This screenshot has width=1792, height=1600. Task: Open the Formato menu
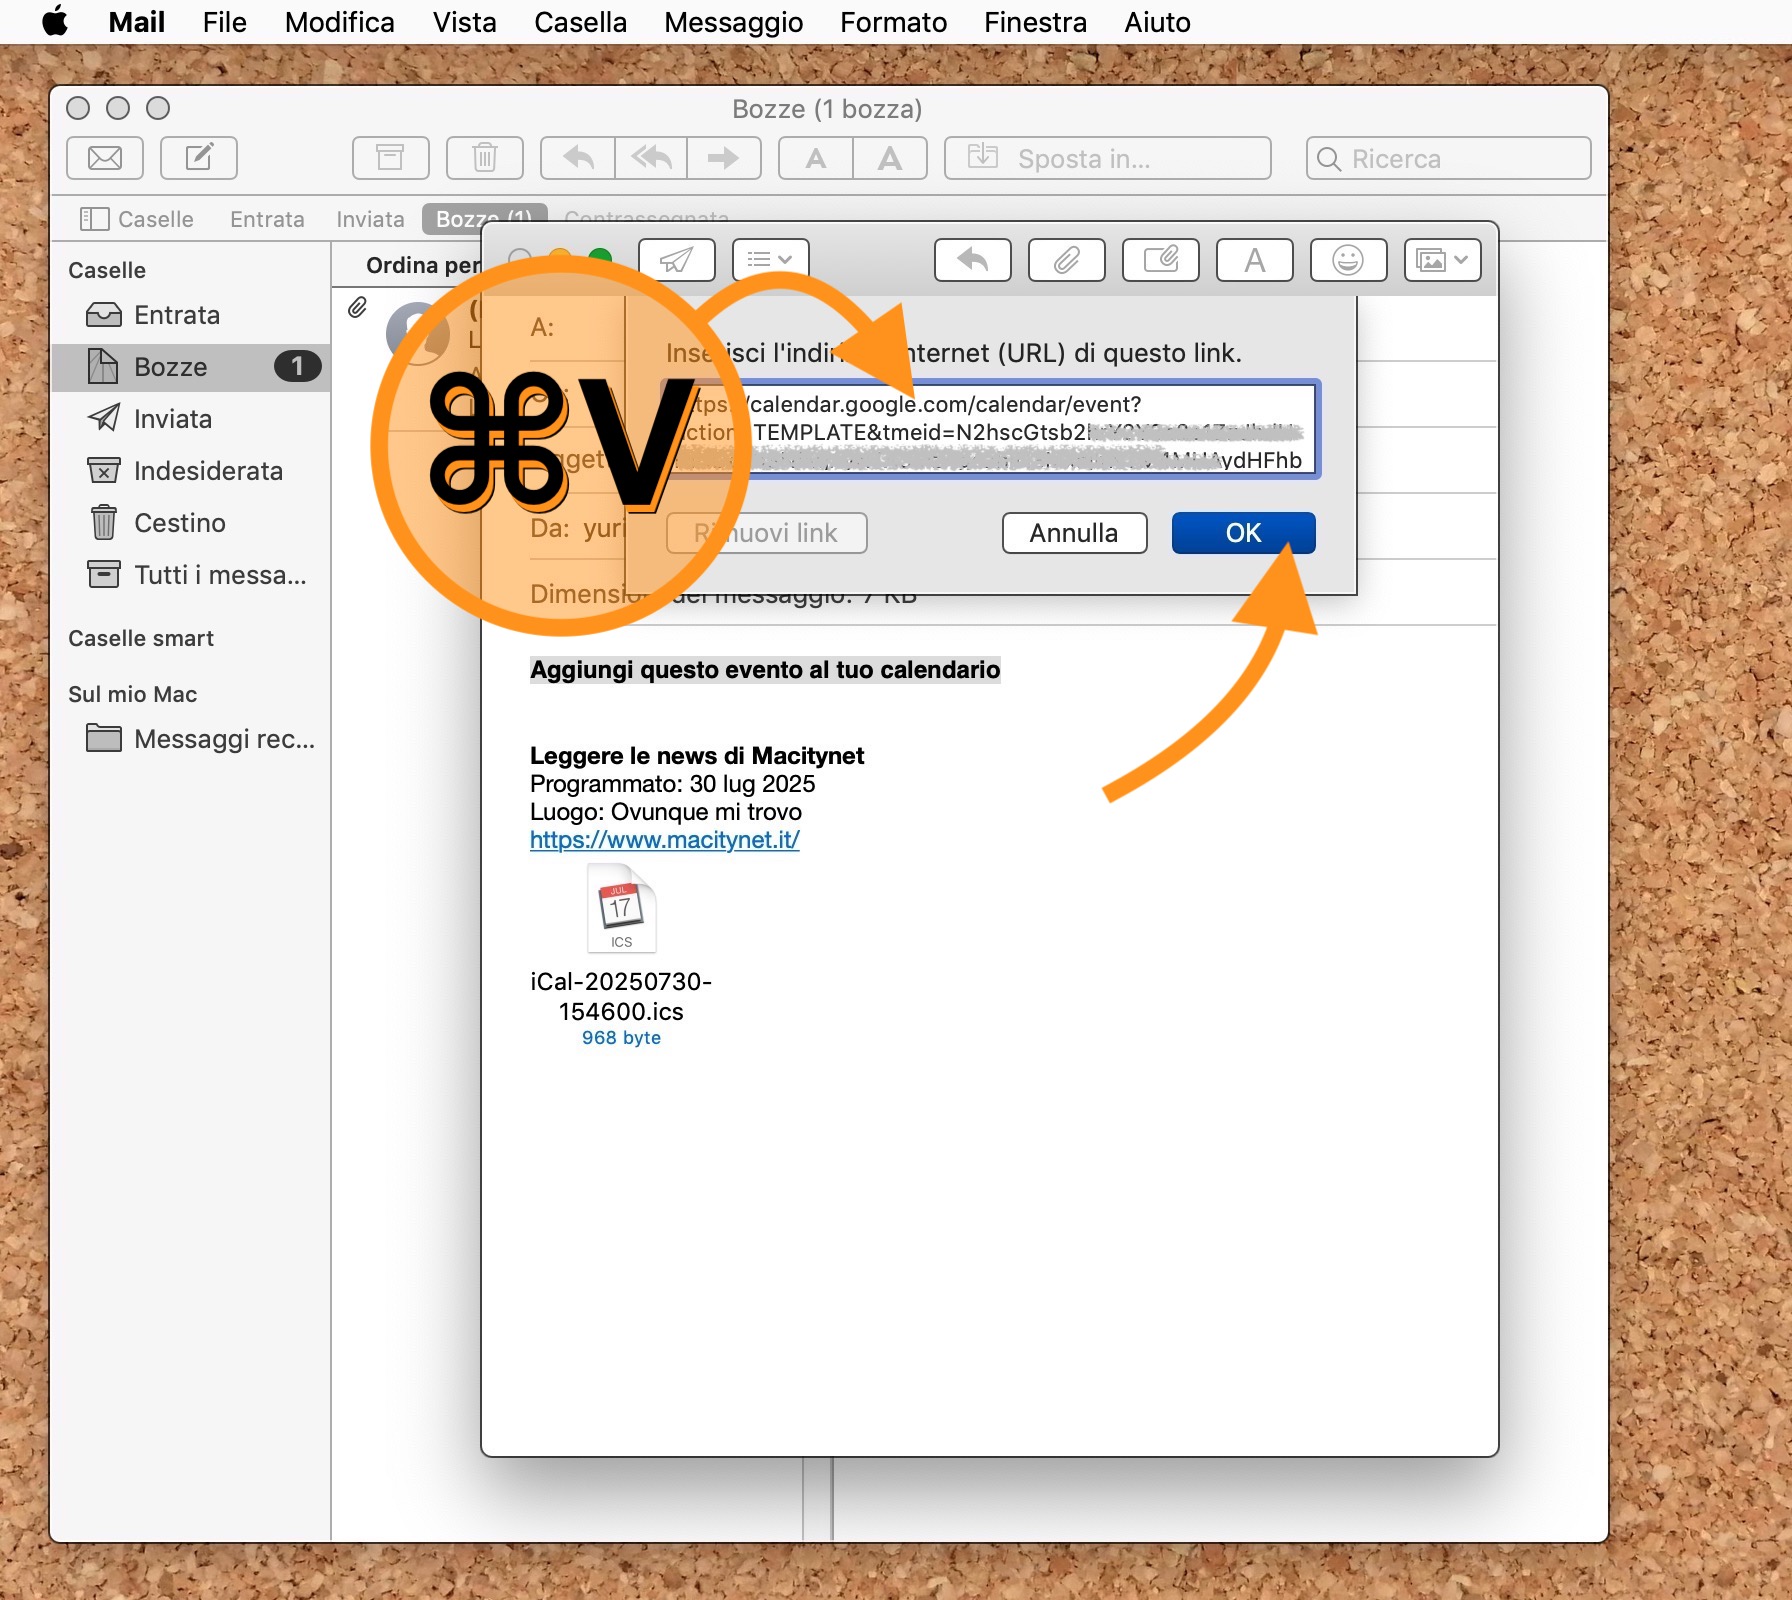893,22
